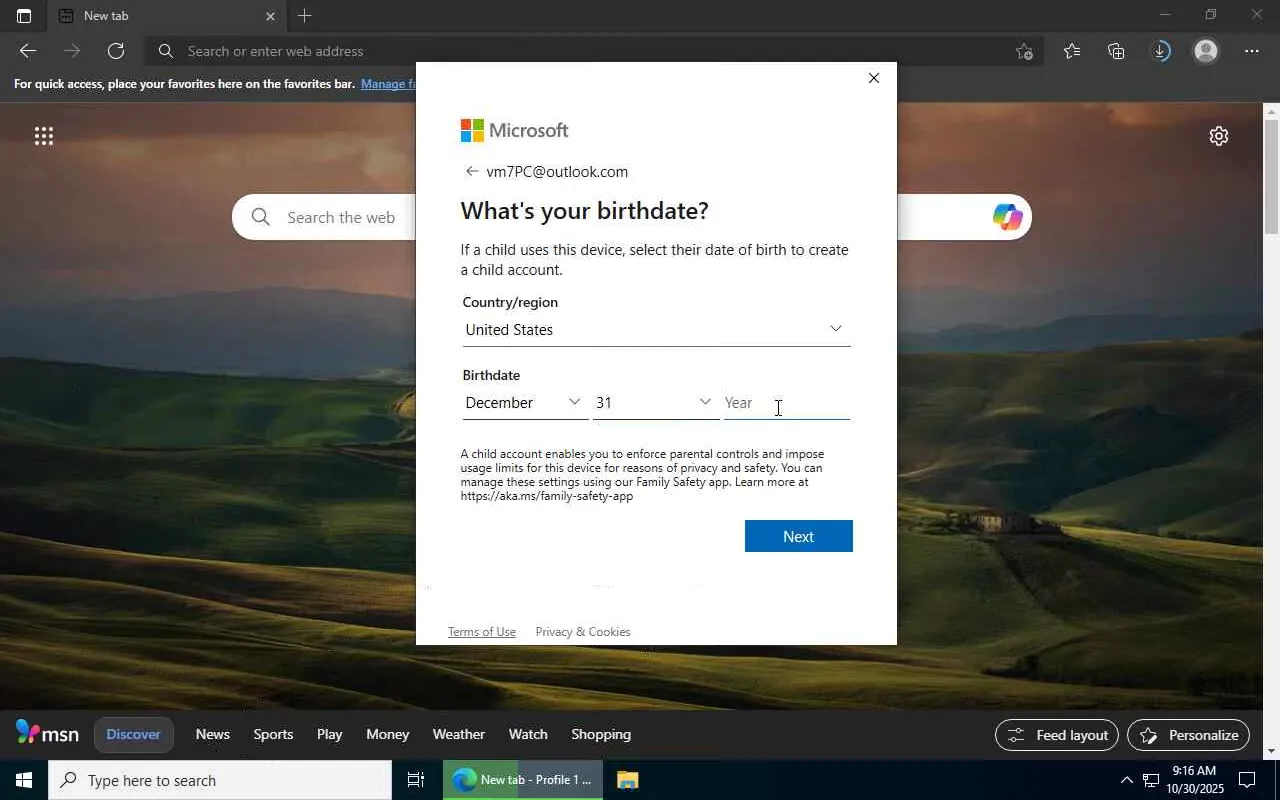Click the Next button
The image size is (1280, 800).
(x=799, y=536)
